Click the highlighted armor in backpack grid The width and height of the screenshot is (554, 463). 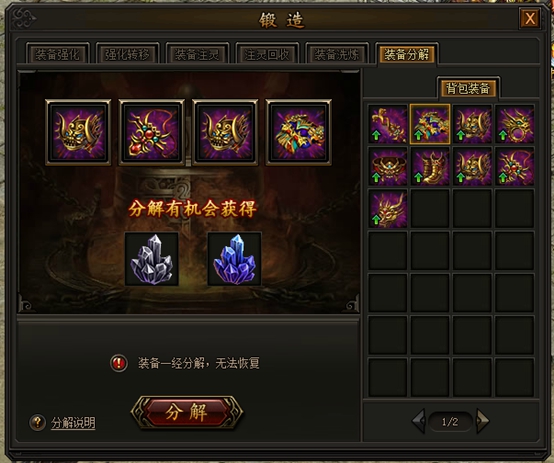click(430, 124)
